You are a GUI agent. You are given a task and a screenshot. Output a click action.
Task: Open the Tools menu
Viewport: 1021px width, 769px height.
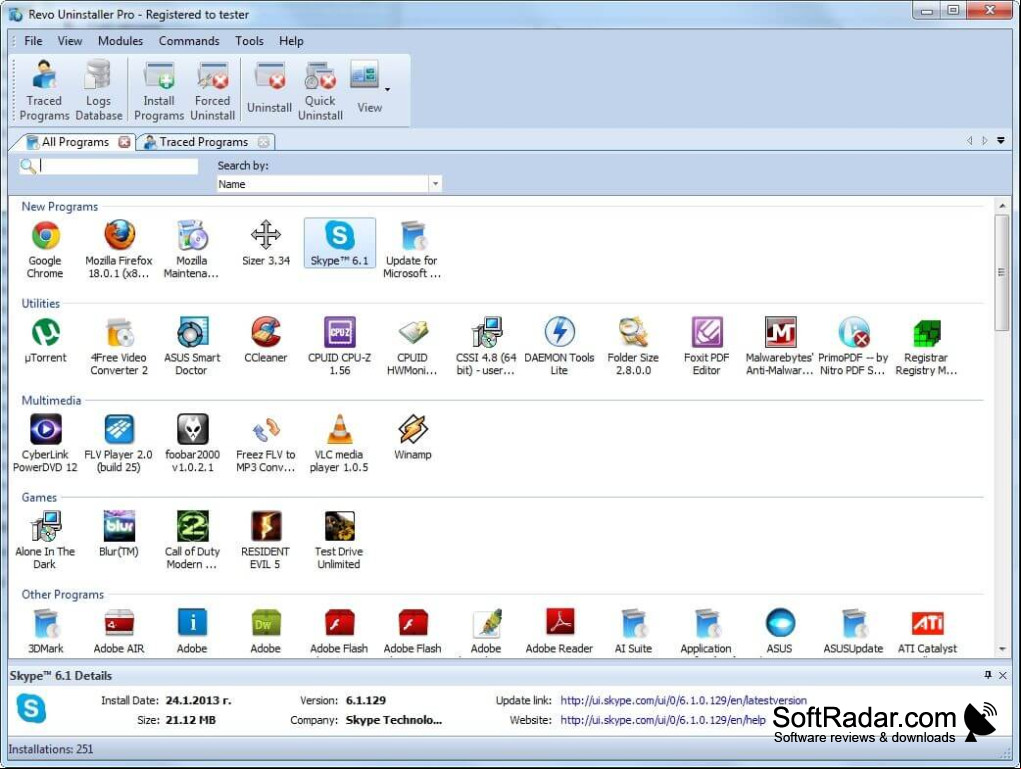point(249,41)
